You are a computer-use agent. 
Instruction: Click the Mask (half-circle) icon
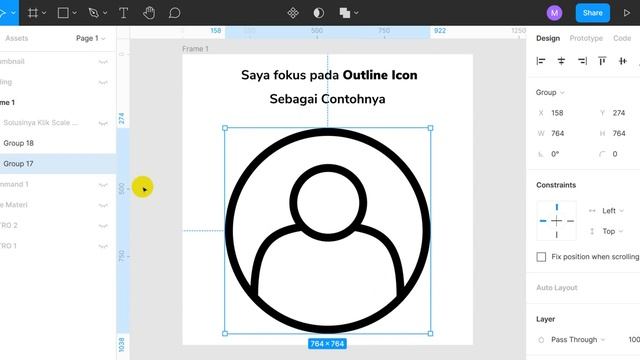pos(319,13)
